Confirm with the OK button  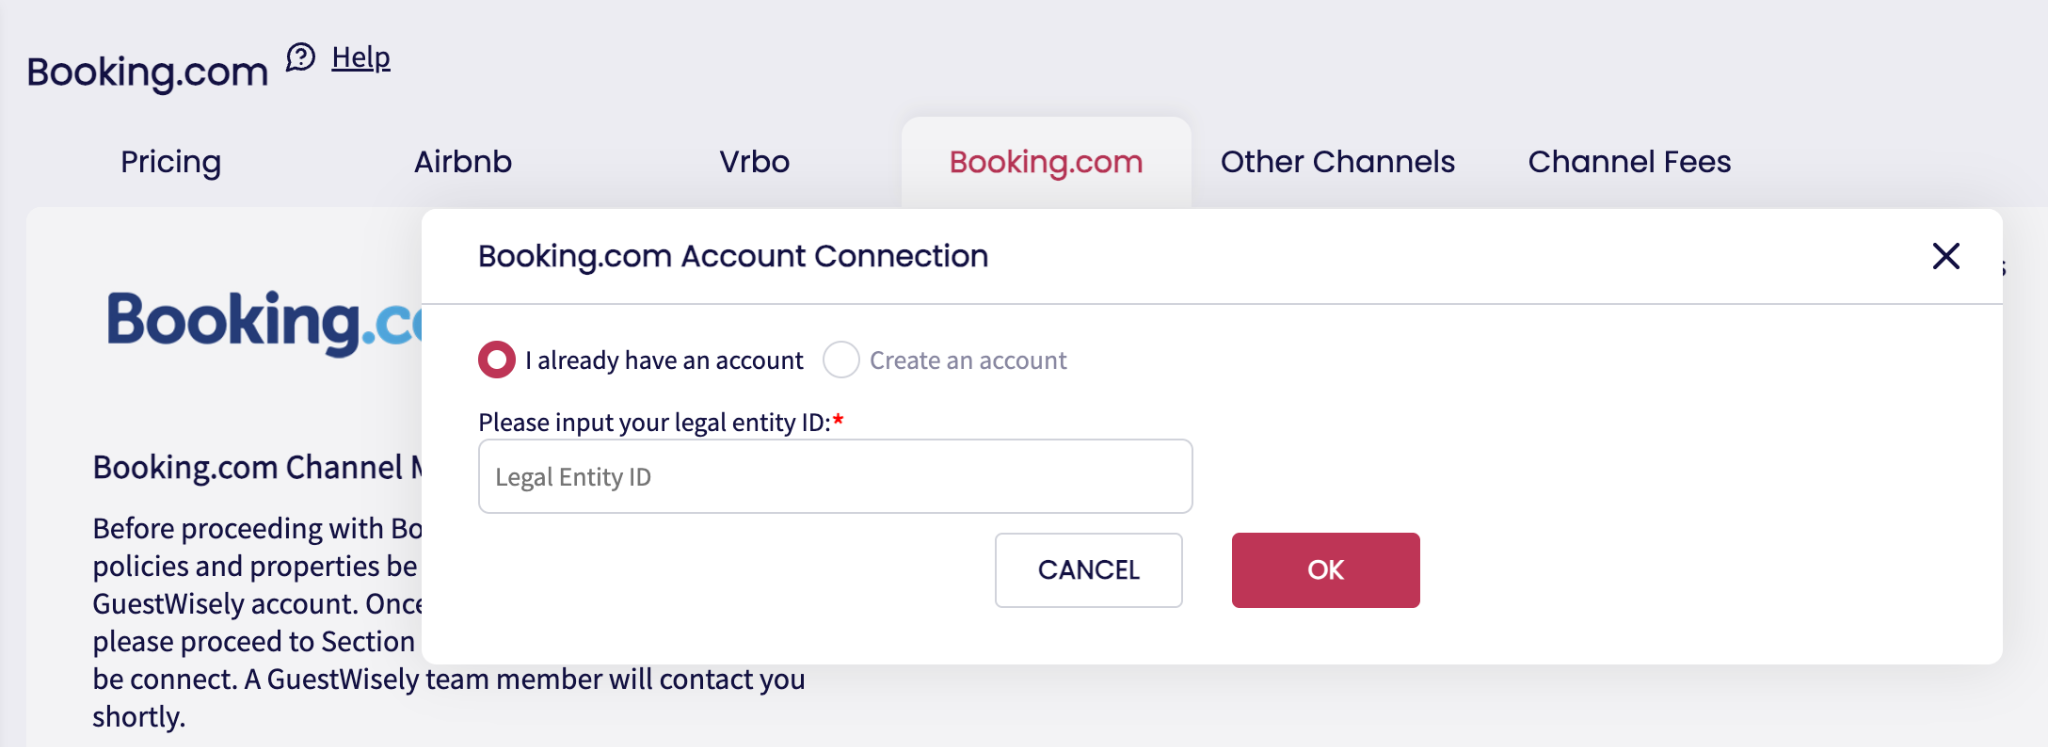tap(1325, 570)
